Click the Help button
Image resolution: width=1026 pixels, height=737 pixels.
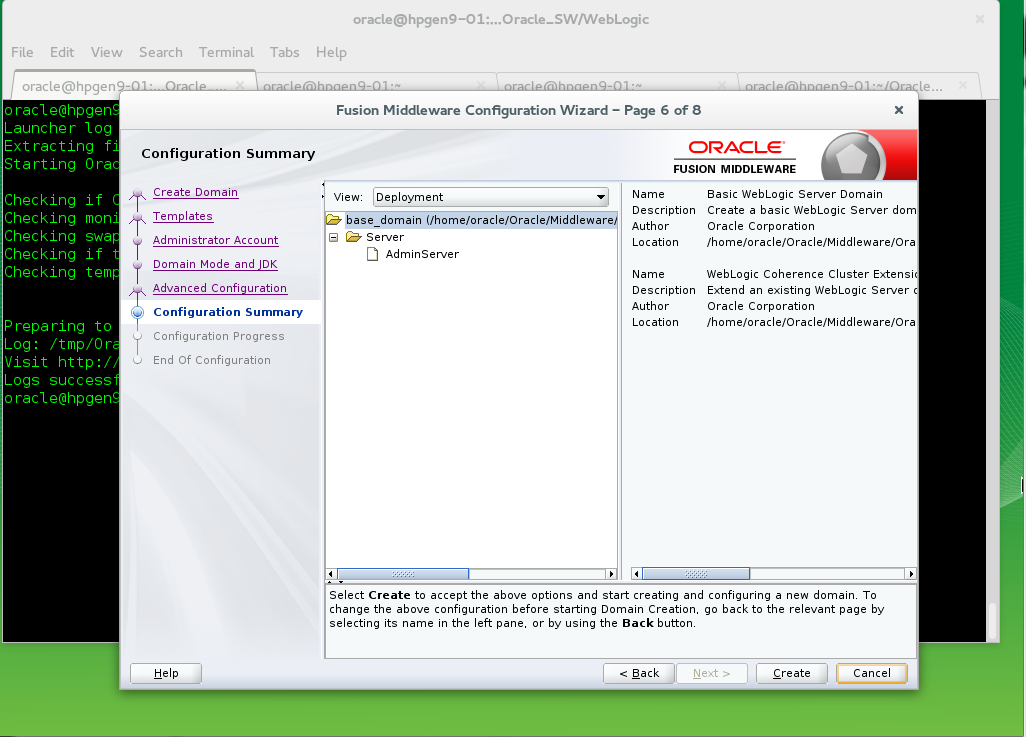(165, 673)
